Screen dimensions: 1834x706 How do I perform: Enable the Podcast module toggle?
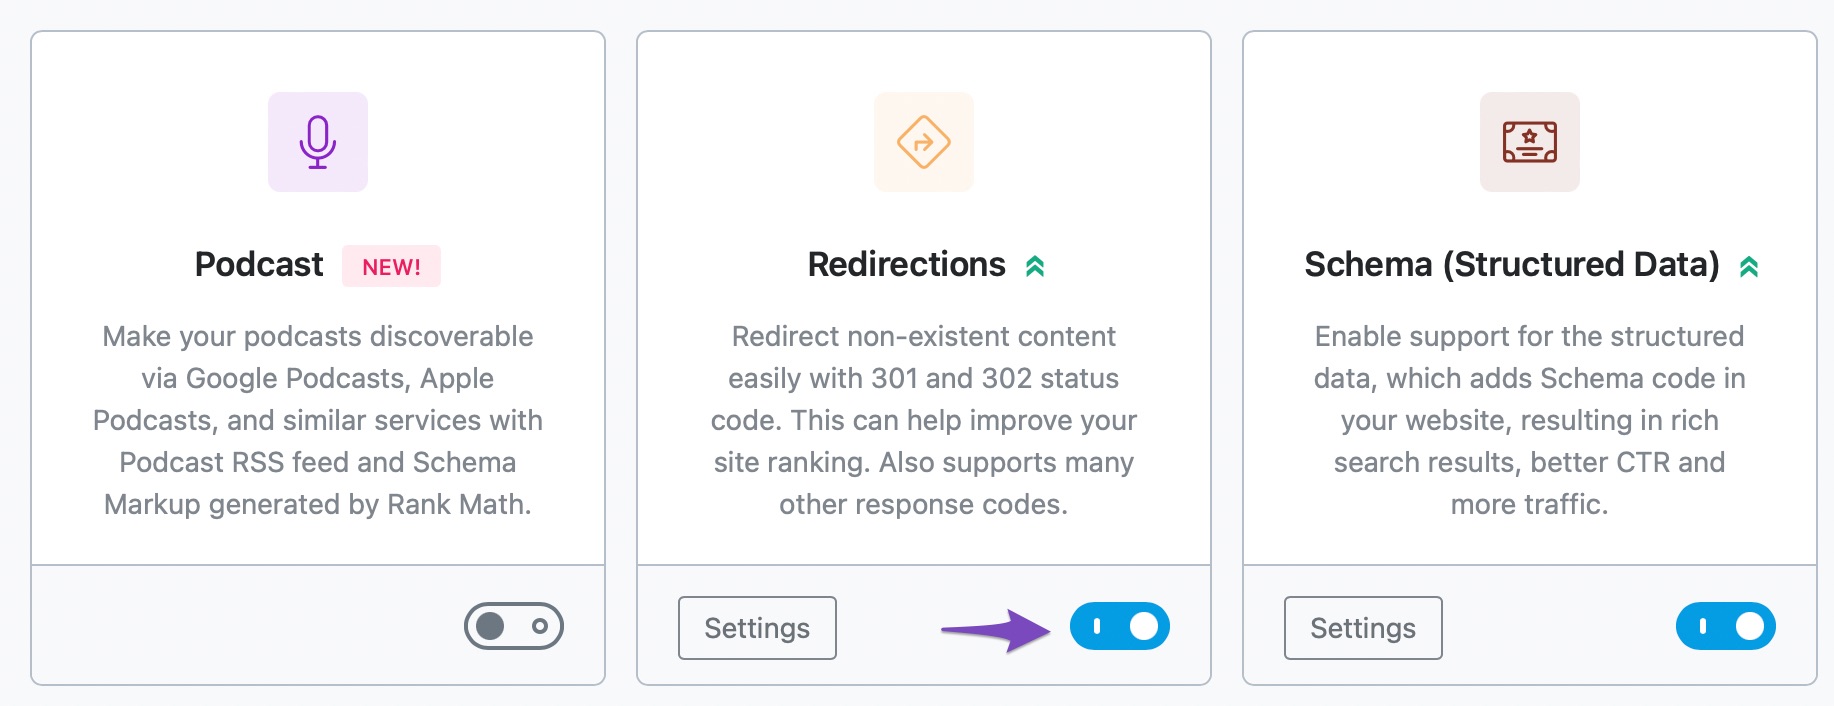[514, 626]
